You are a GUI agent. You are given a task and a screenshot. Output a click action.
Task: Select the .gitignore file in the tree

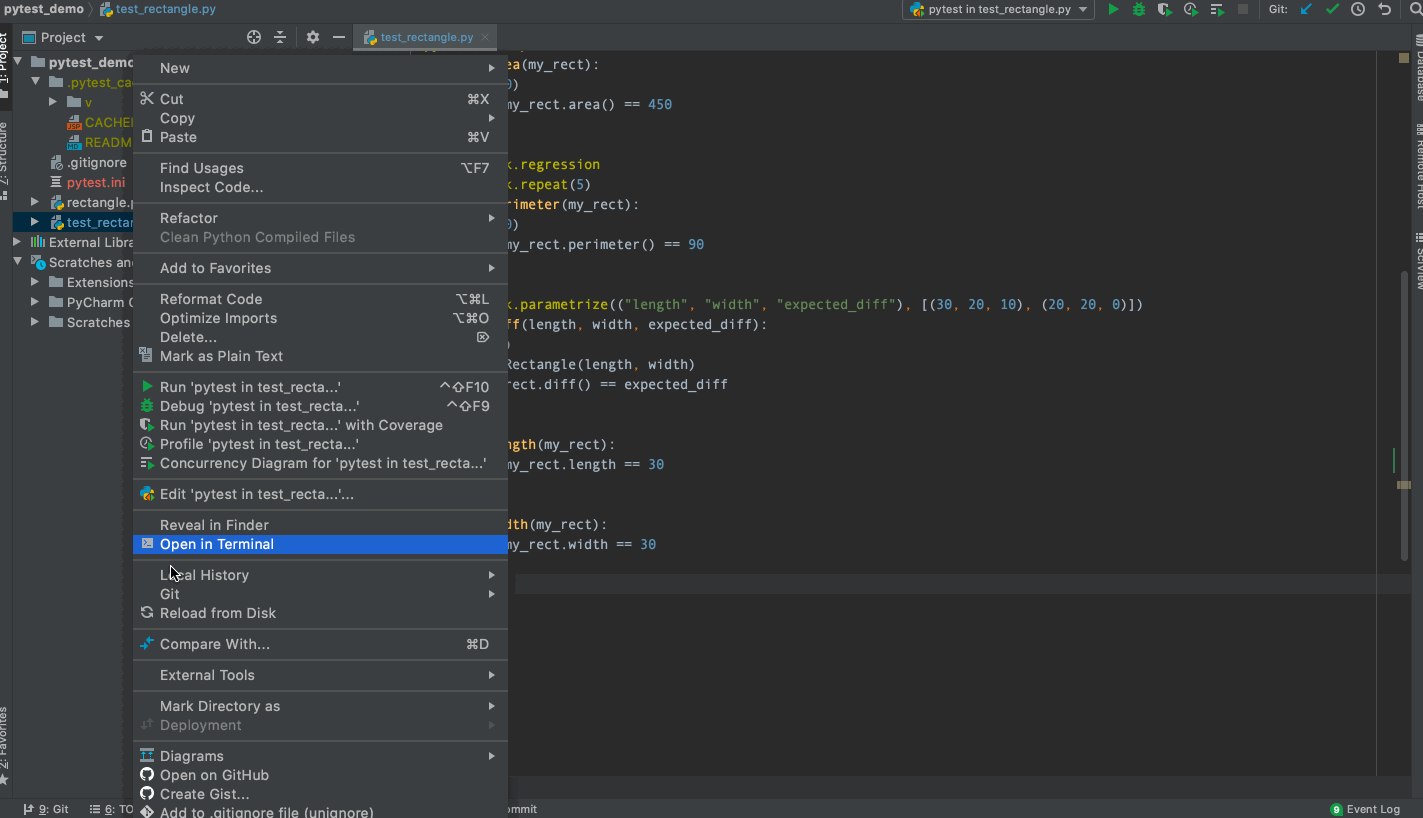[x=96, y=162]
